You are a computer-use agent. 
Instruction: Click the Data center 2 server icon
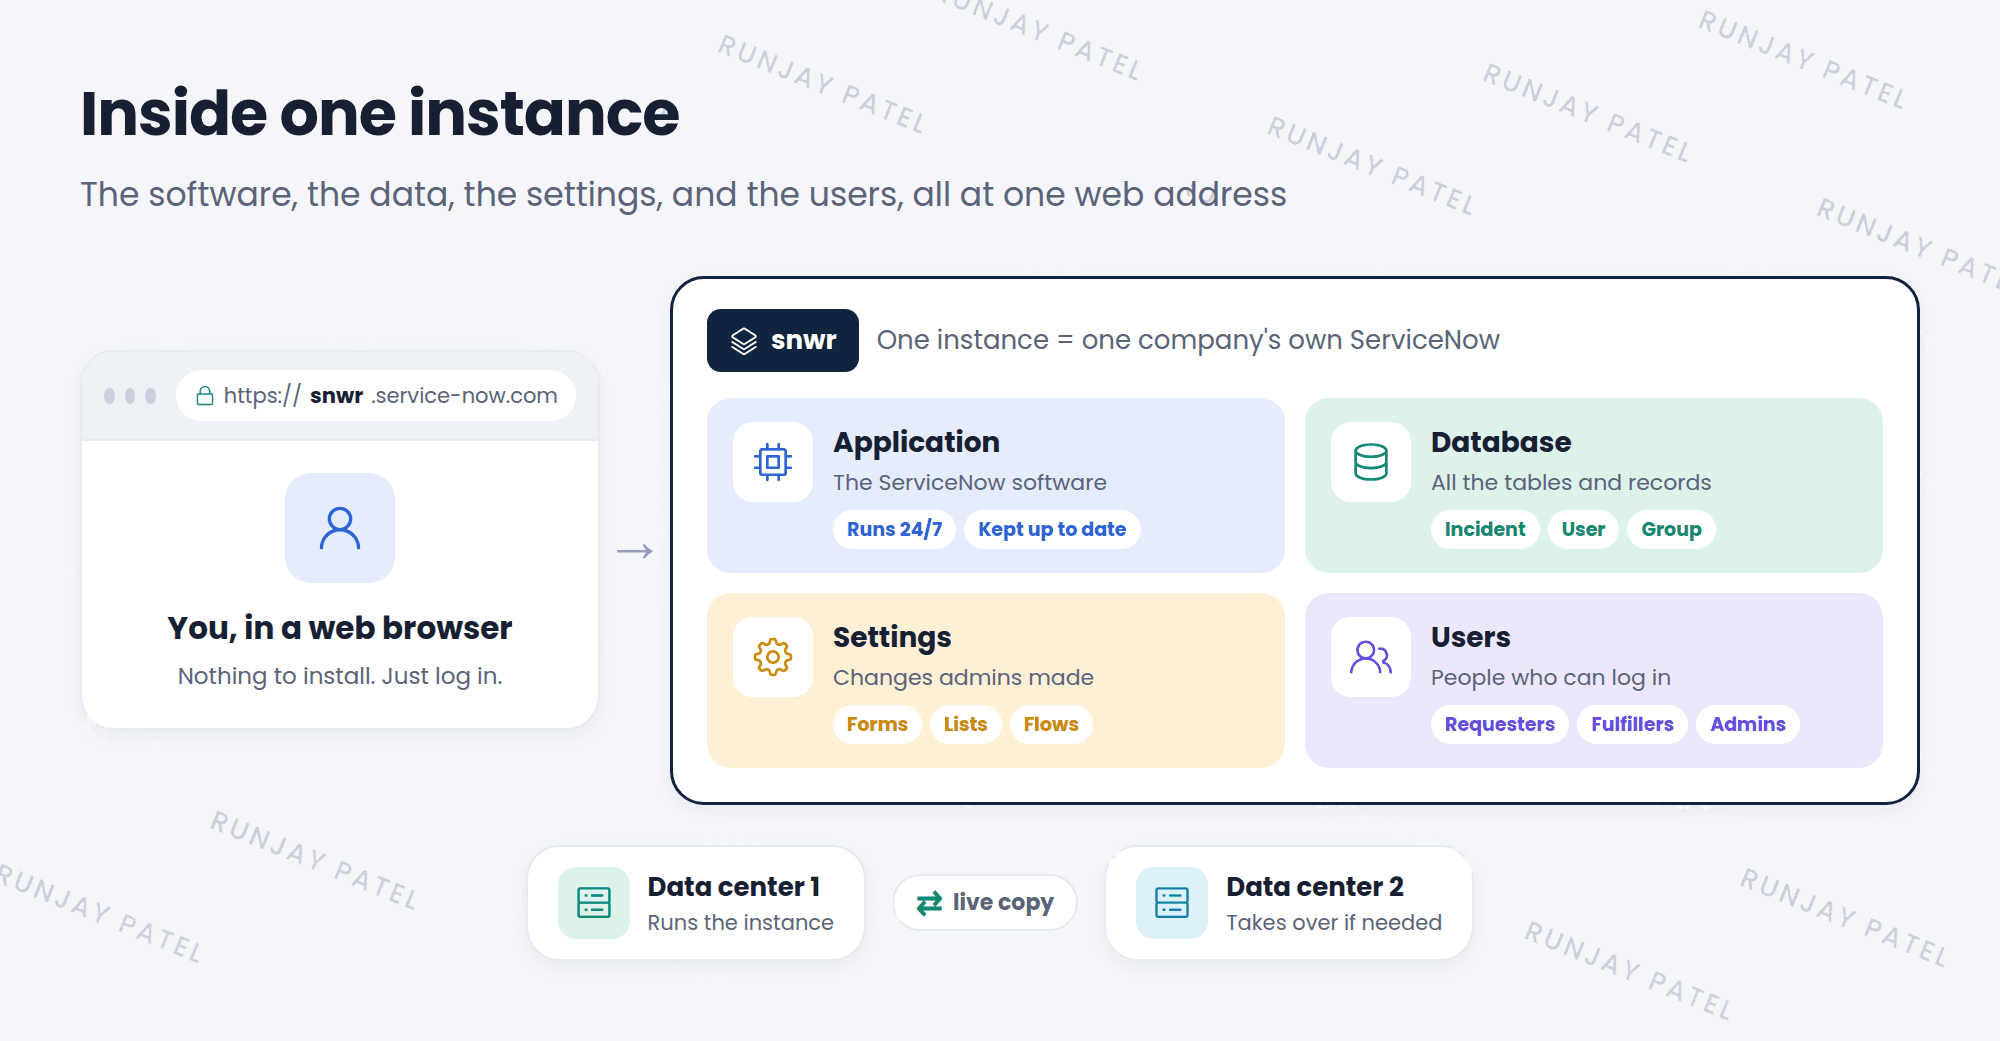[x=1172, y=903]
